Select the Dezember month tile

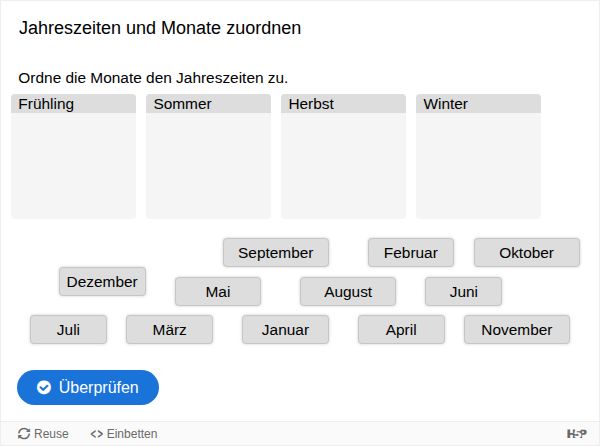click(102, 282)
